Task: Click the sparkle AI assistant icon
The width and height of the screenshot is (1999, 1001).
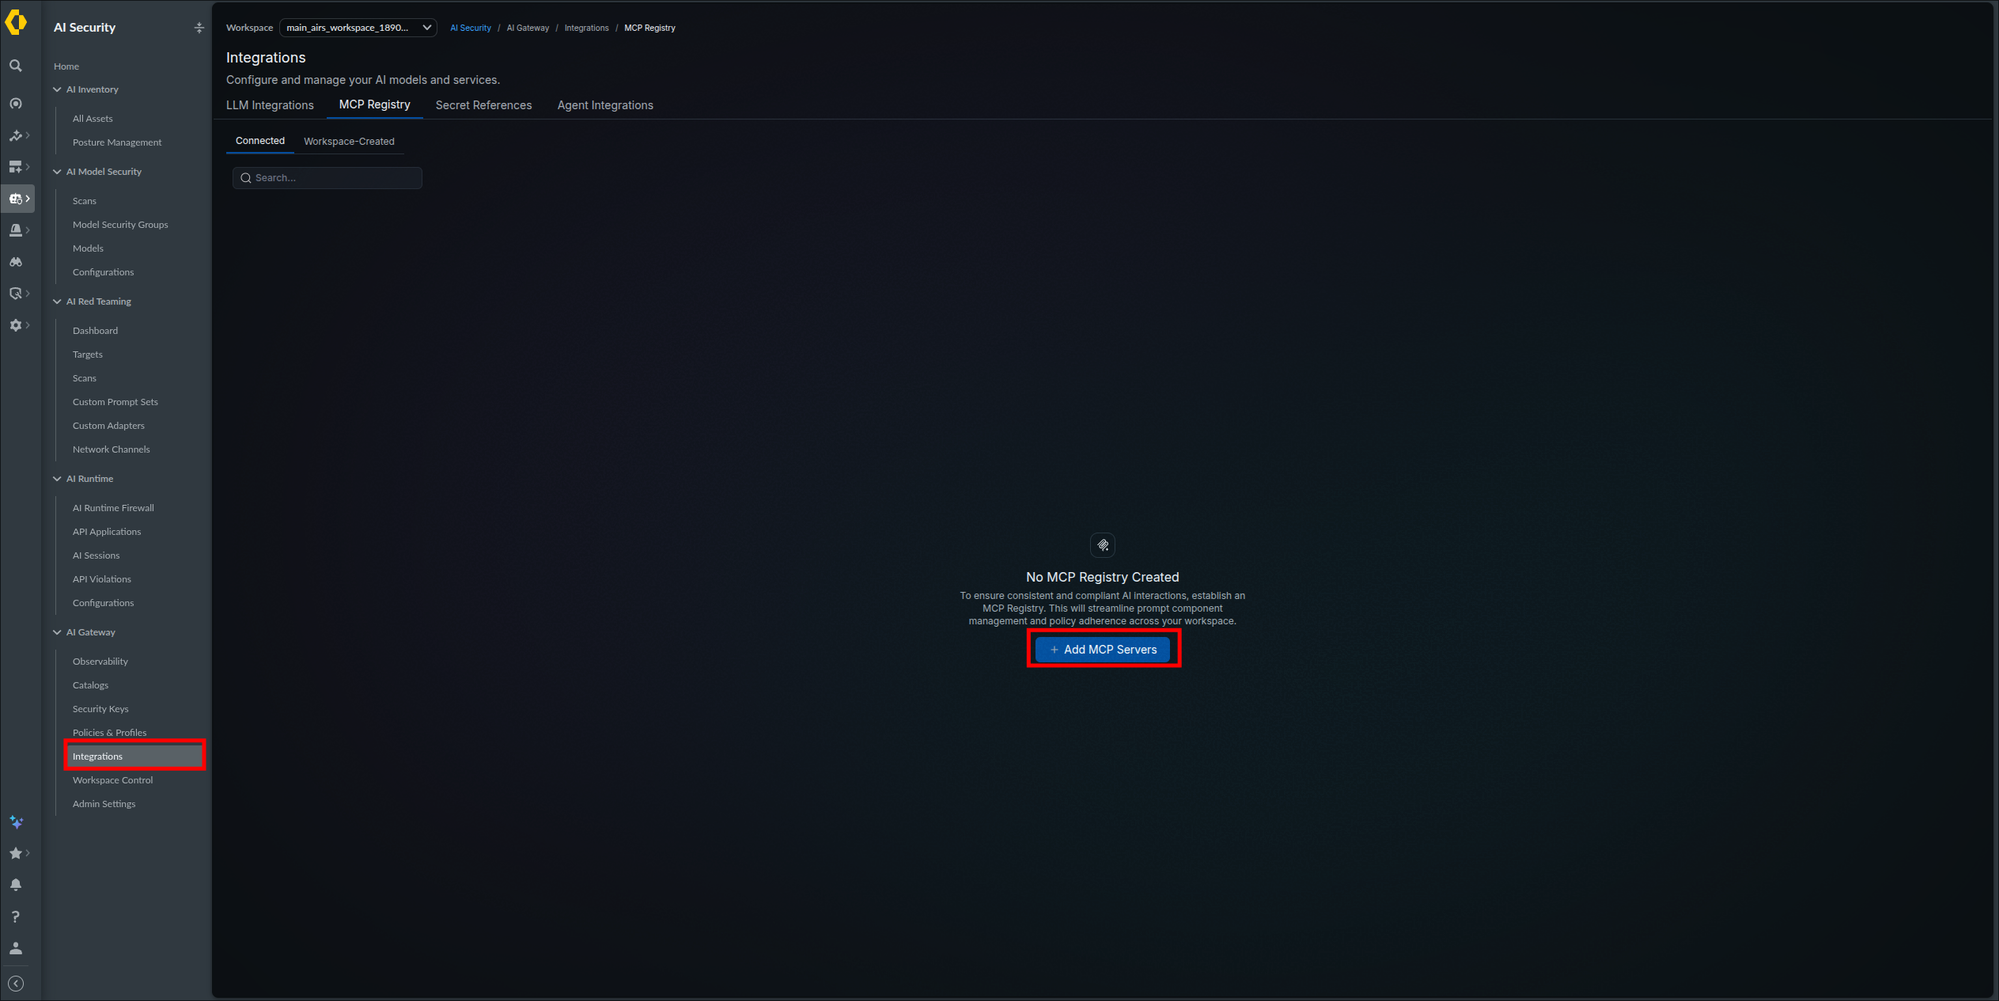Action: coord(16,822)
